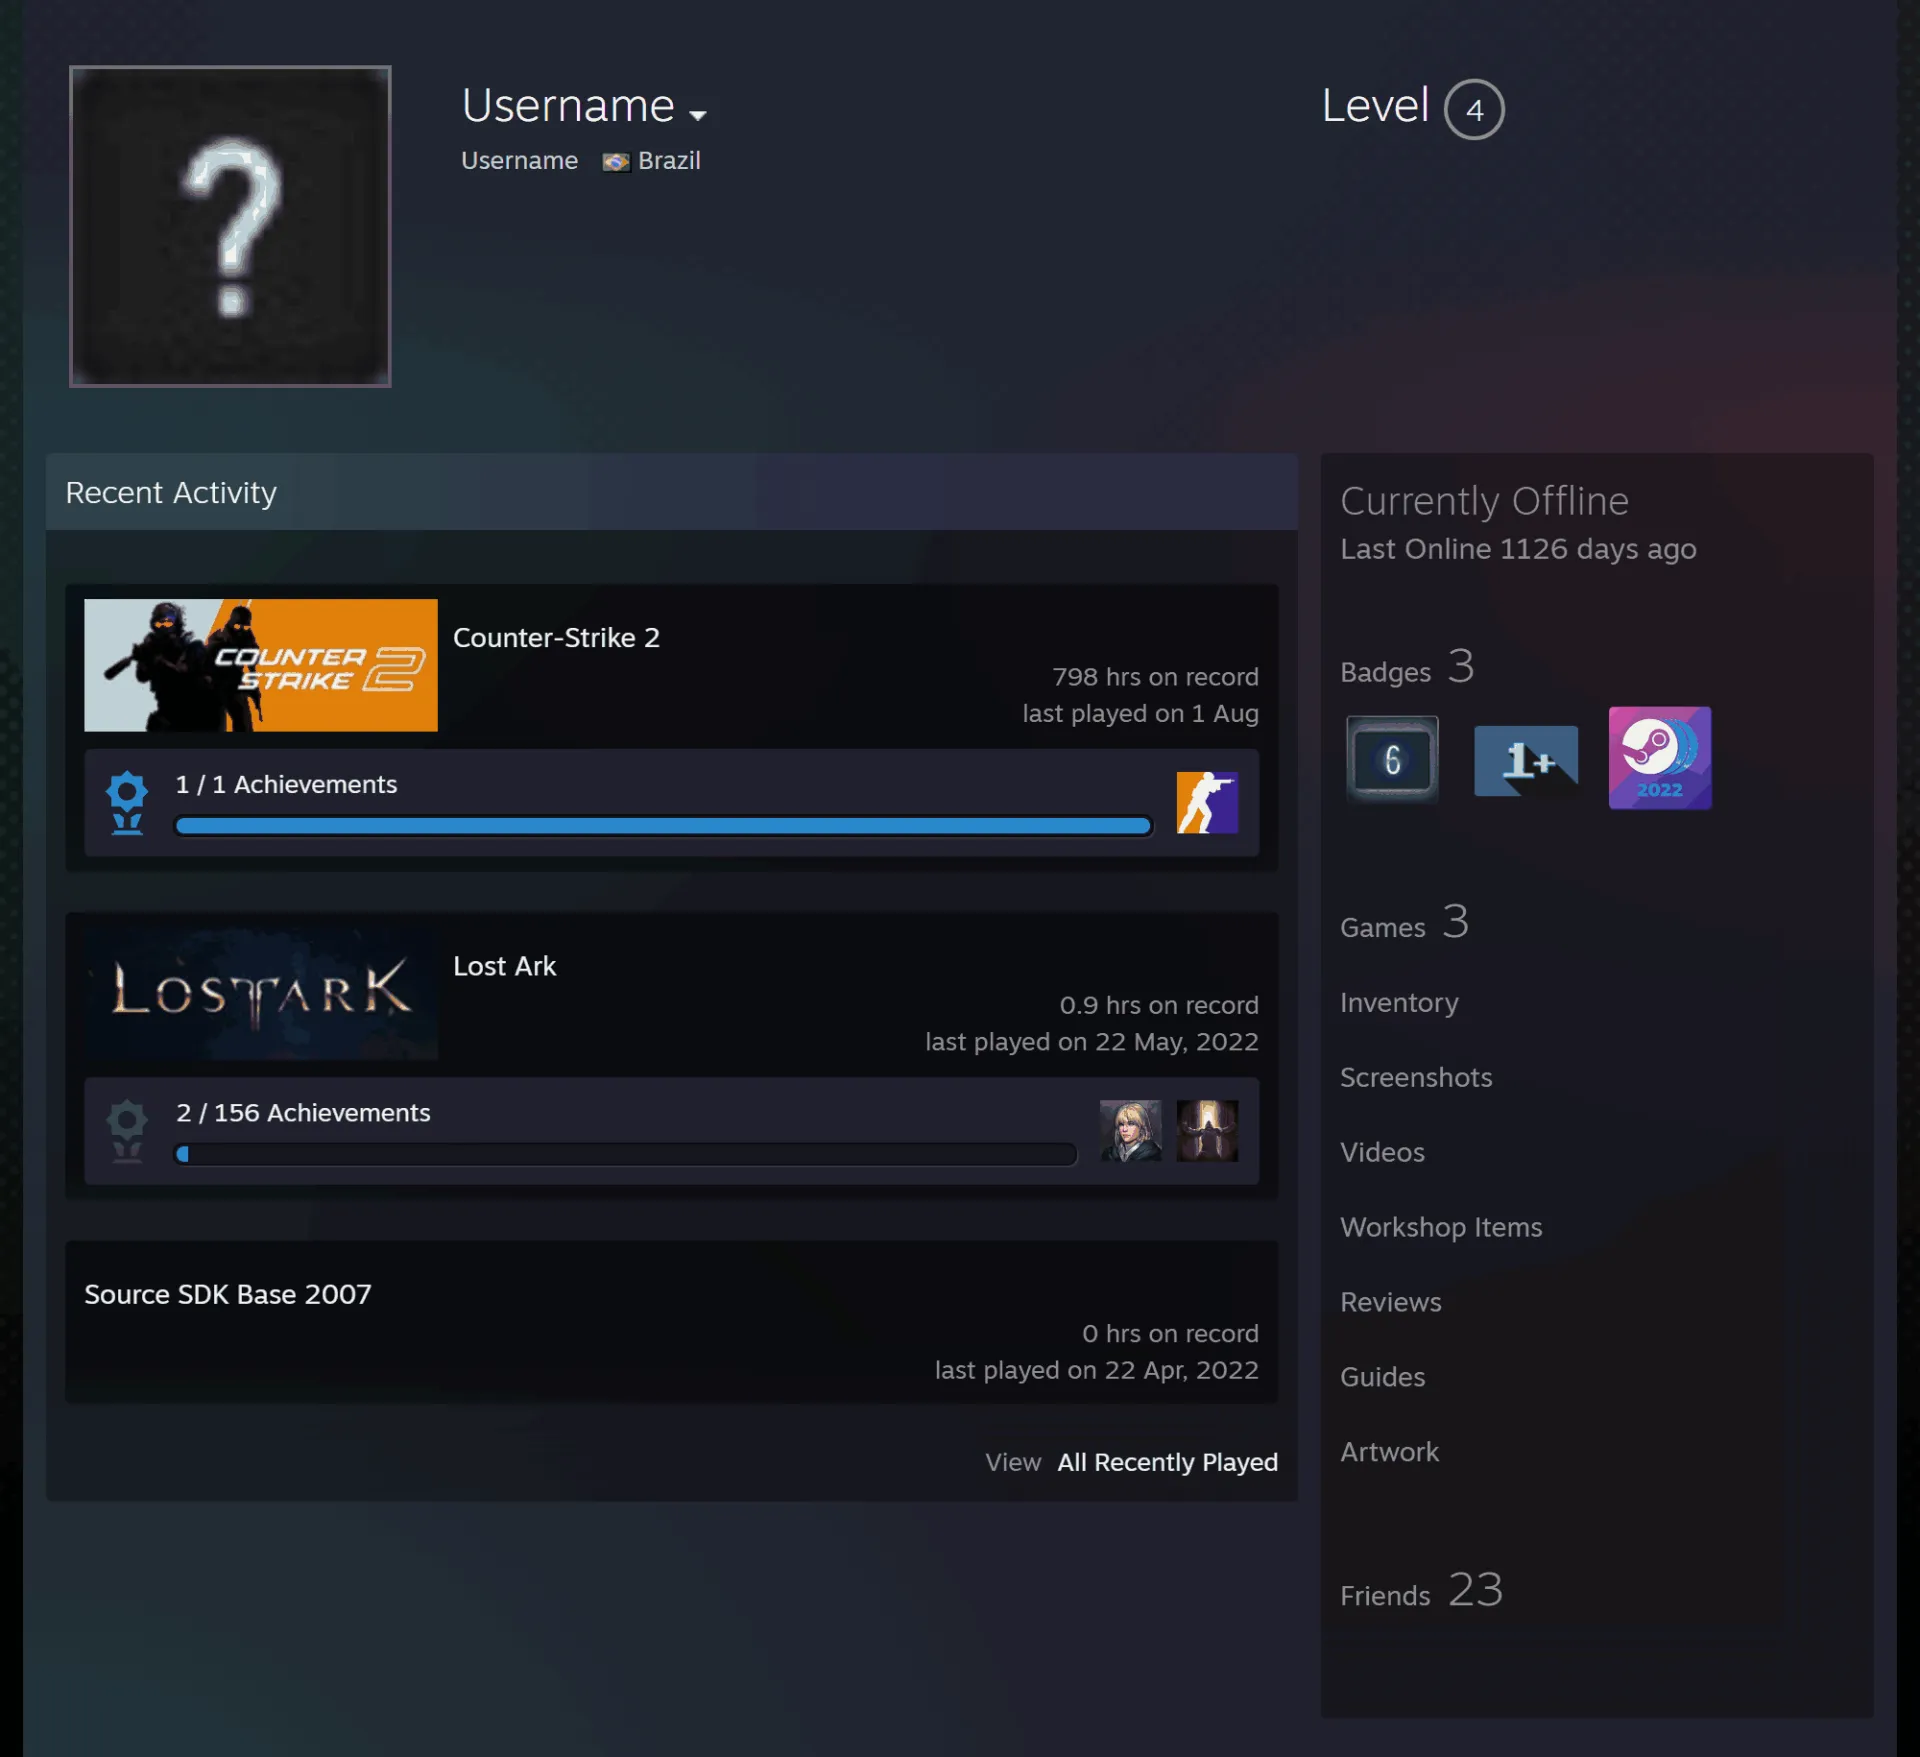Viewport: 1920px width, 1757px height.
Task: Open the Inventory section
Action: pos(1399,1002)
